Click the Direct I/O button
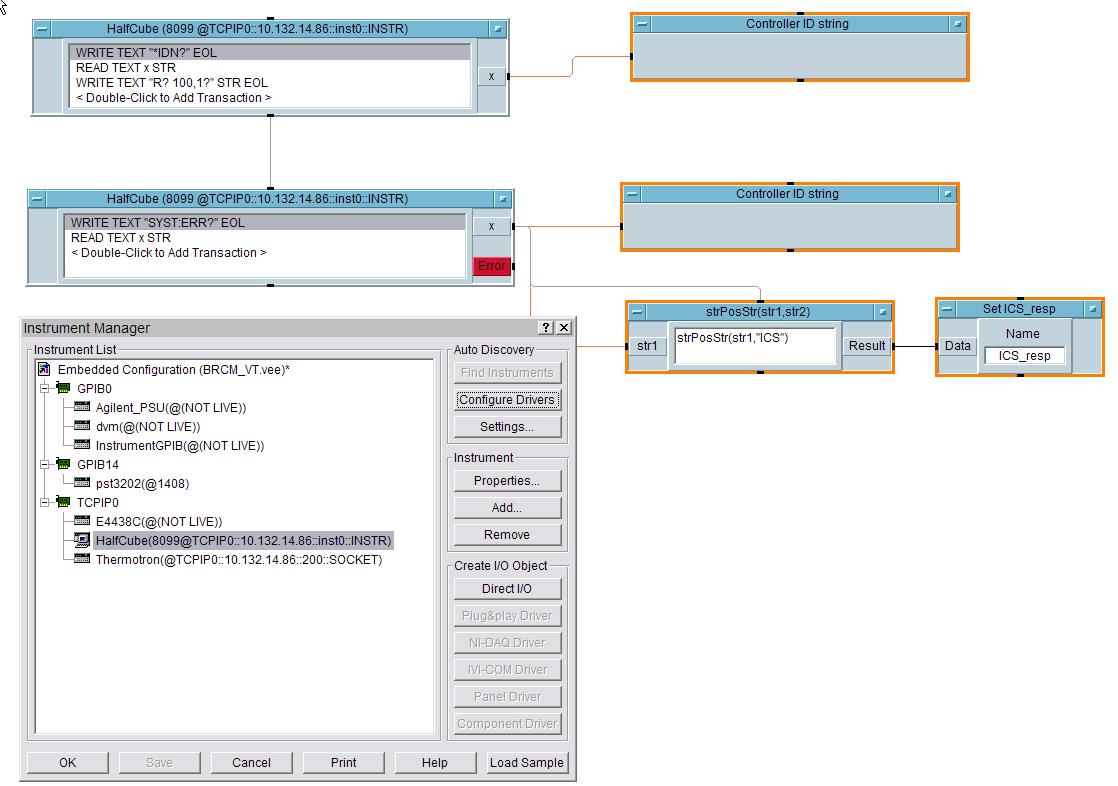The width and height of the screenshot is (1118, 786). (x=507, y=589)
